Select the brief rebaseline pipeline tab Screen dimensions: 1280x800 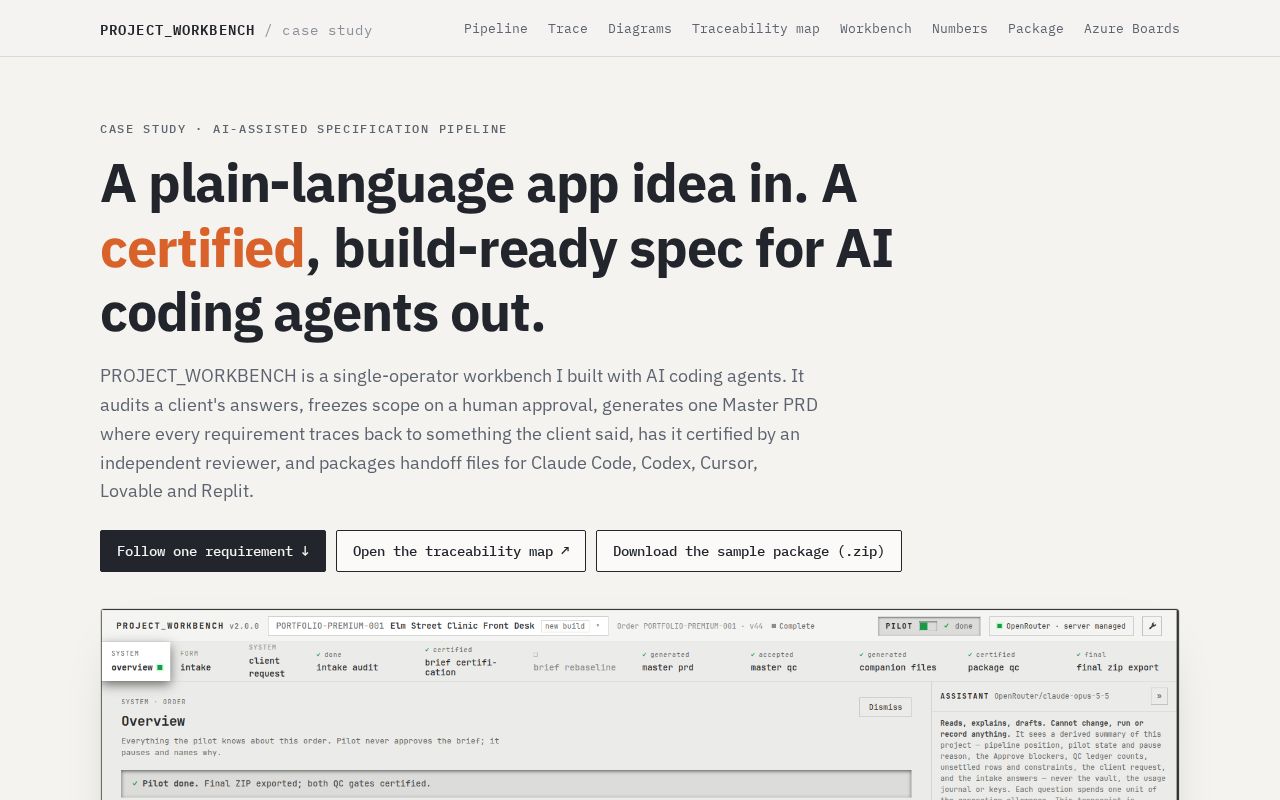[x=575, y=661]
